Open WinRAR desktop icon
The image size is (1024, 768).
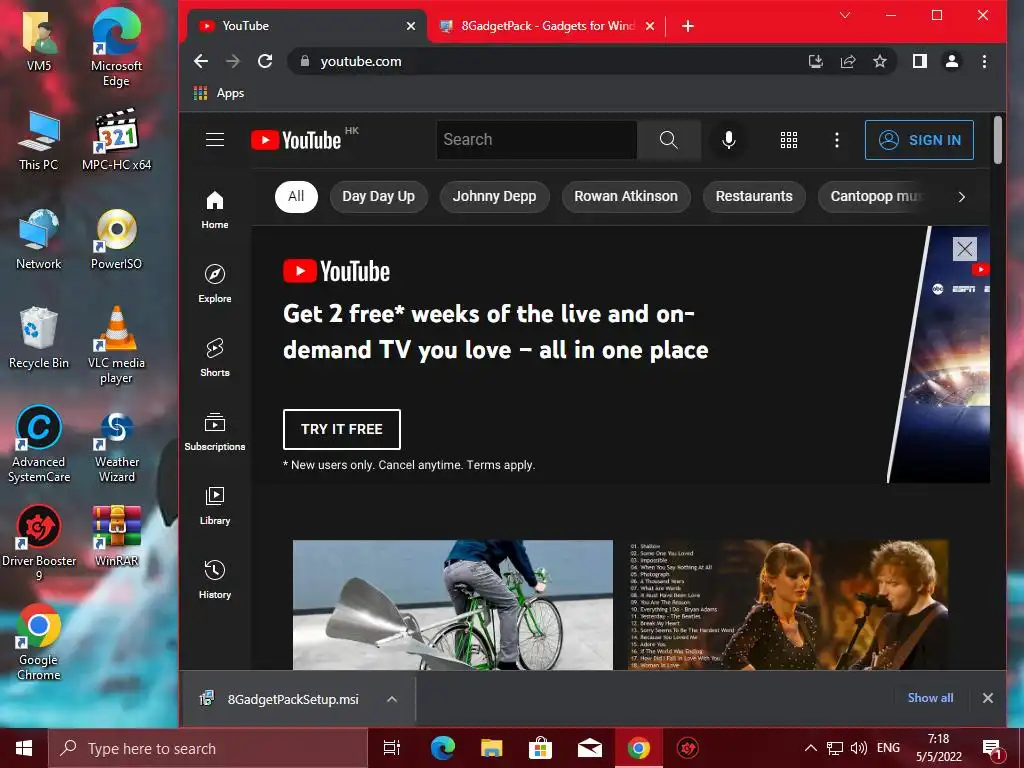[x=116, y=535]
